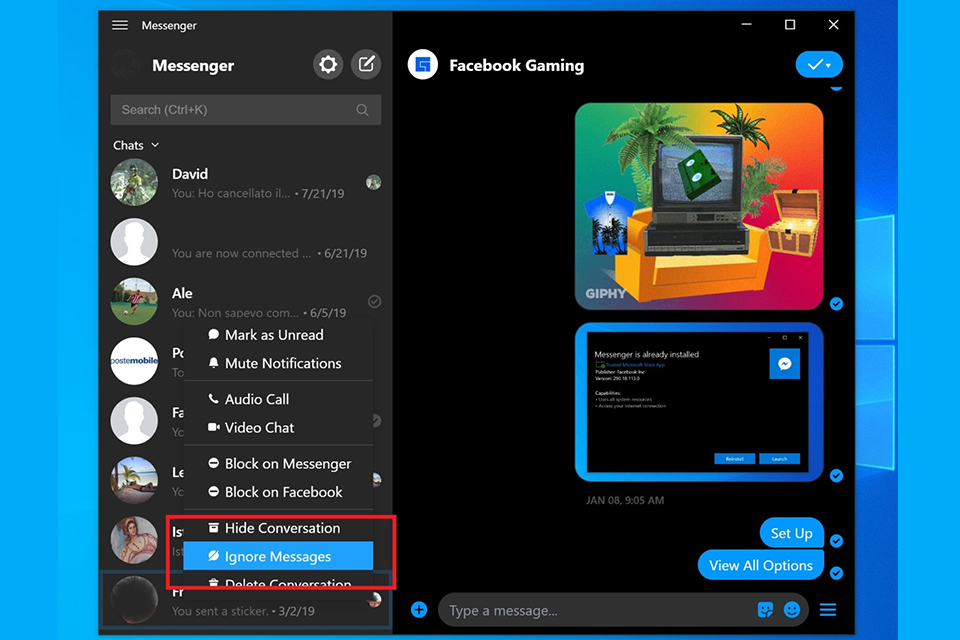960x640 pixels.
Task: Click the Set Up button
Action: [791, 533]
